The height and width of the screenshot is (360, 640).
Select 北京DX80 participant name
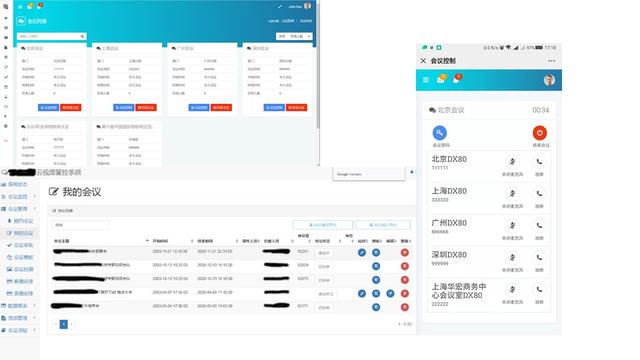[449, 159]
